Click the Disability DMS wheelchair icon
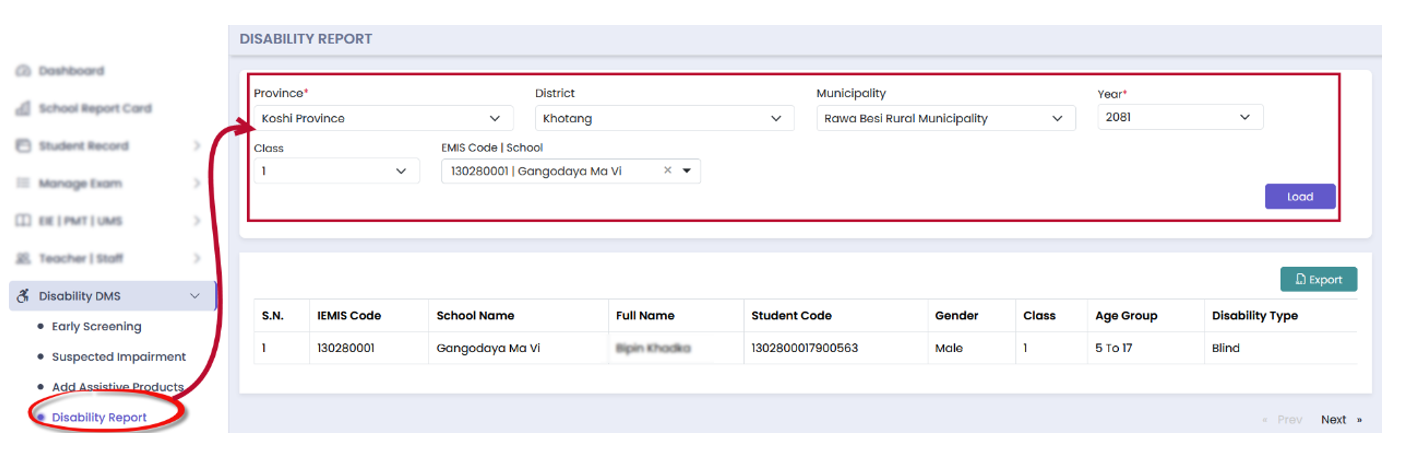 pyautogui.click(x=22, y=296)
